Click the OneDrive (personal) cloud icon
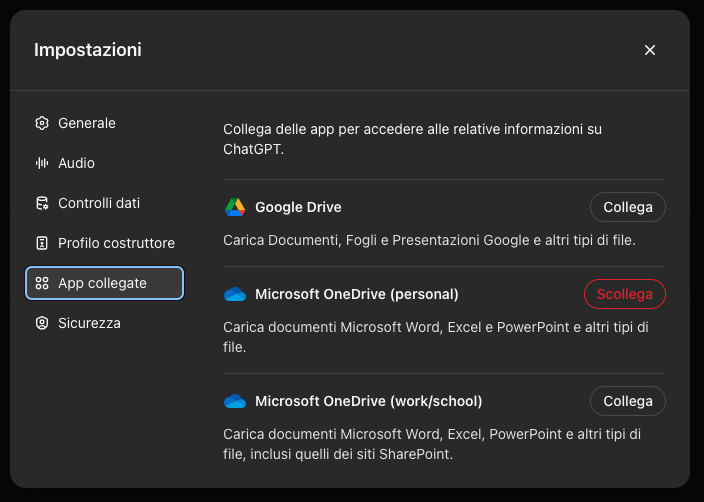The width and height of the screenshot is (704, 502). click(x=235, y=294)
